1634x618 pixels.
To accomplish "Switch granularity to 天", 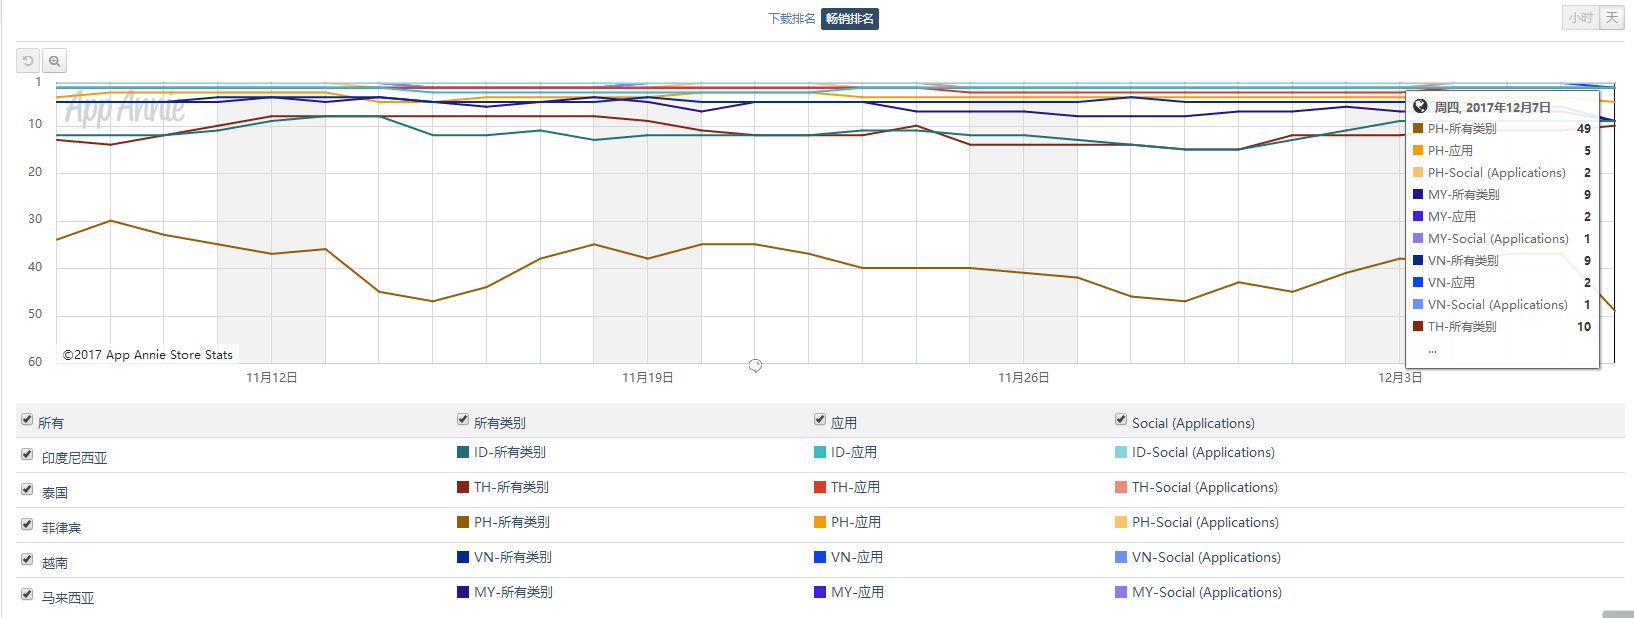I will (1612, 17).
